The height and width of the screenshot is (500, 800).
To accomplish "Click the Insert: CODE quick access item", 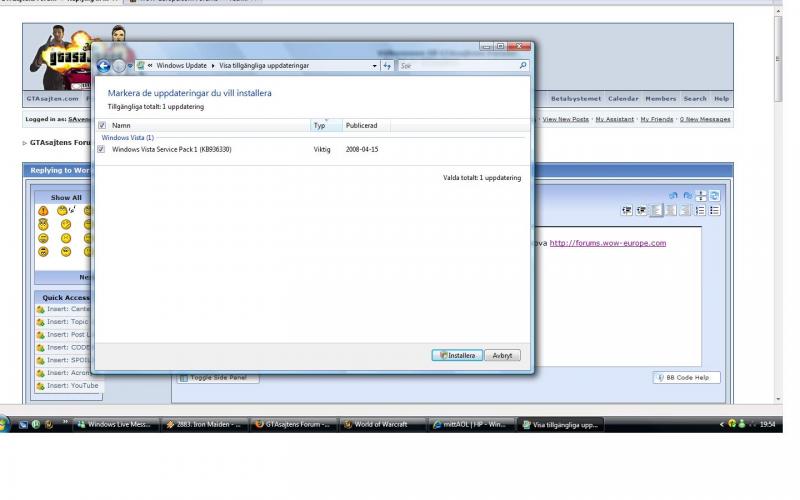I will click(63, 348).
